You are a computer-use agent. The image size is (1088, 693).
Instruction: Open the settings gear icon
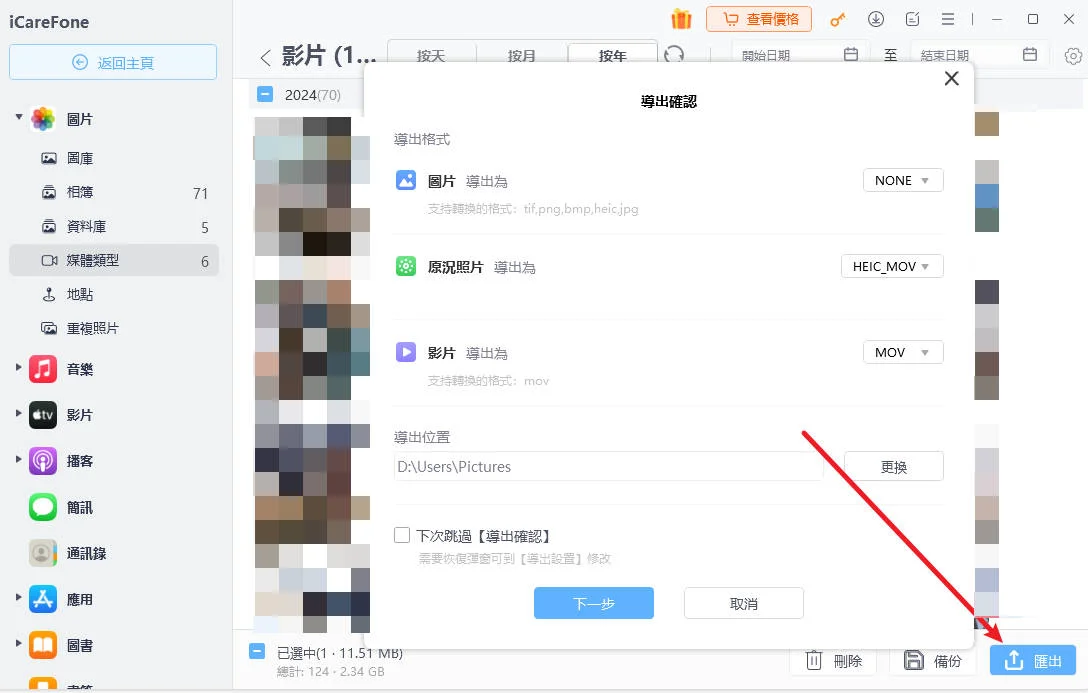point(1073,56)
